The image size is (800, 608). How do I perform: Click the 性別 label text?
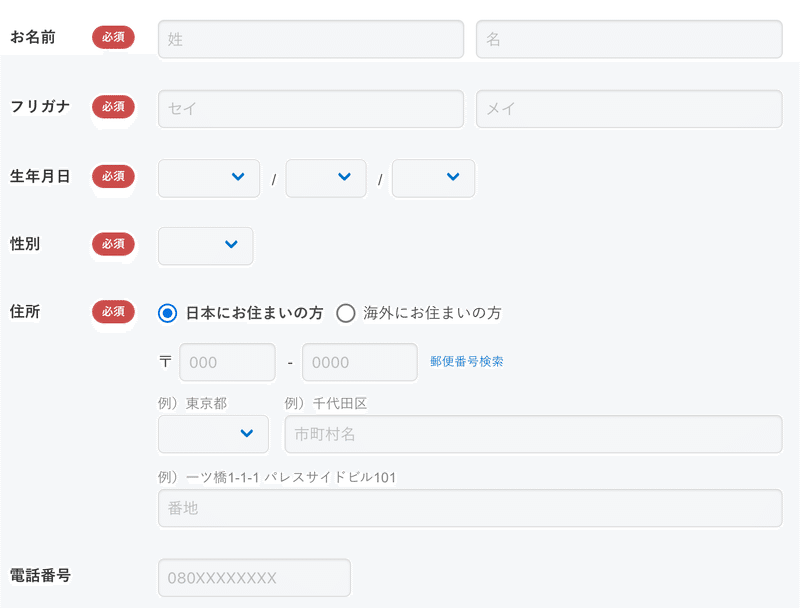click(25, 244)
